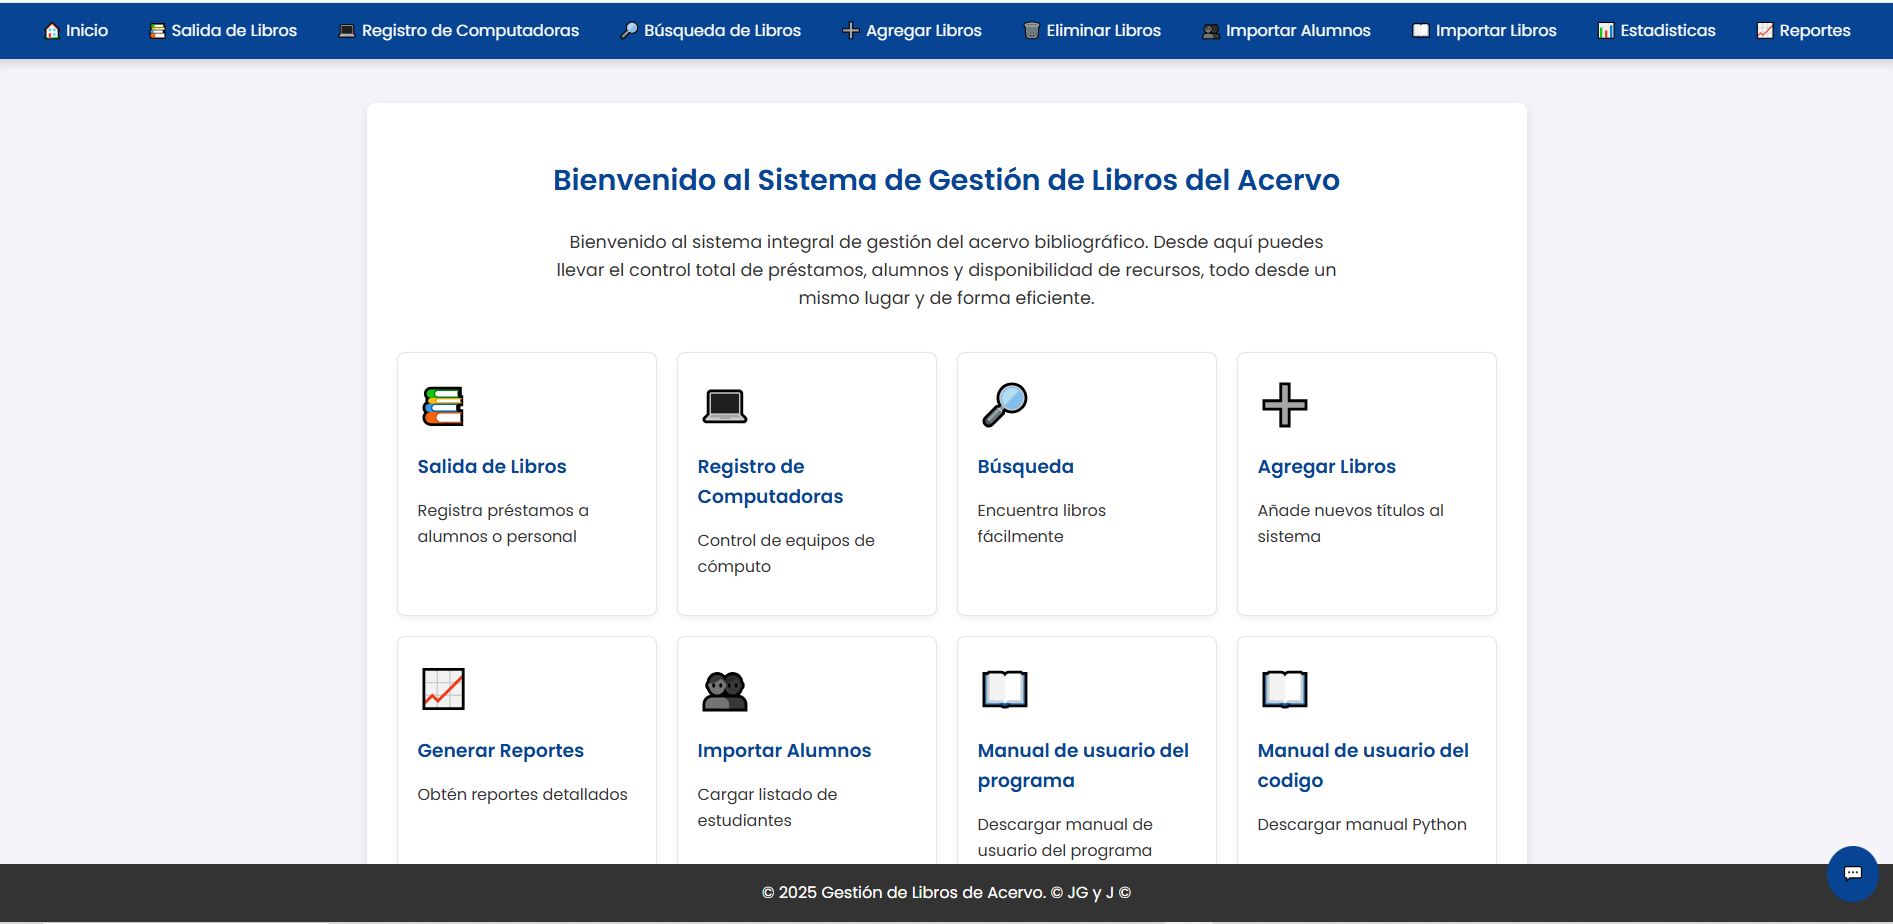Viewport: 1893px width, 924px height.
Task: Click the bar chart icon next to Estadisticas
Action: [x=1606, y=30]
